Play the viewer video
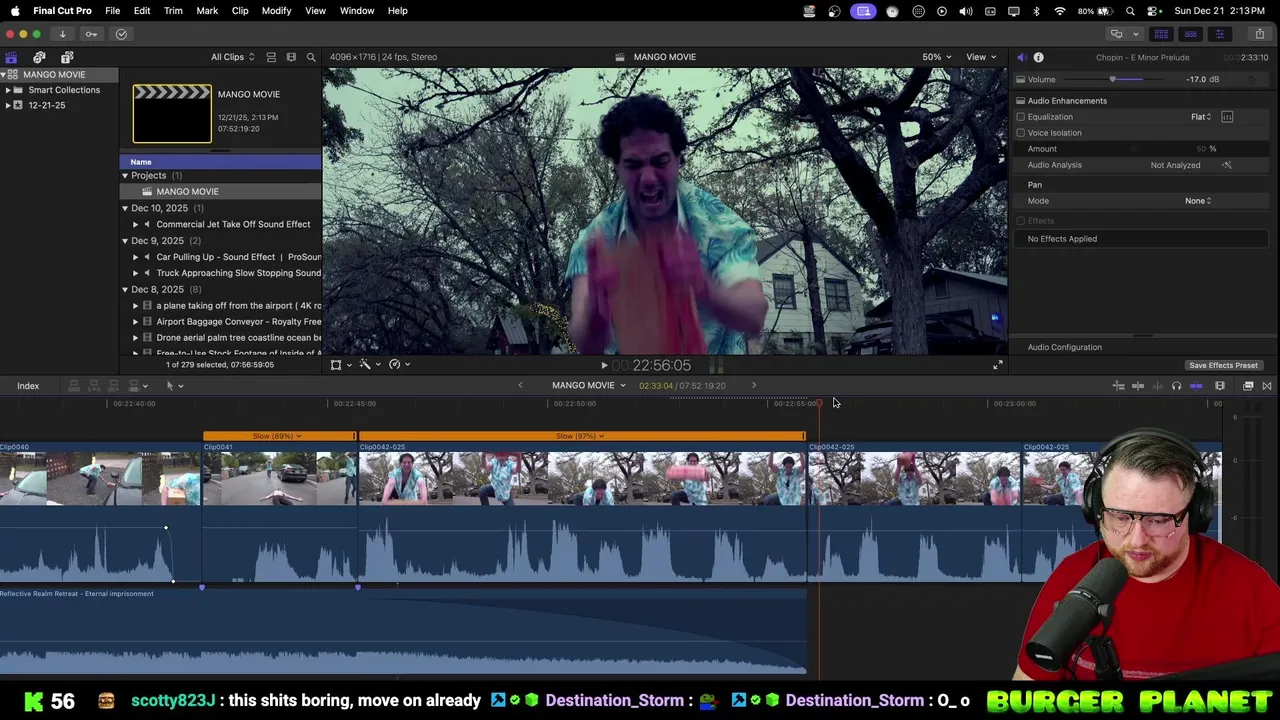The image size is (1280, 720). click(604, 366)
